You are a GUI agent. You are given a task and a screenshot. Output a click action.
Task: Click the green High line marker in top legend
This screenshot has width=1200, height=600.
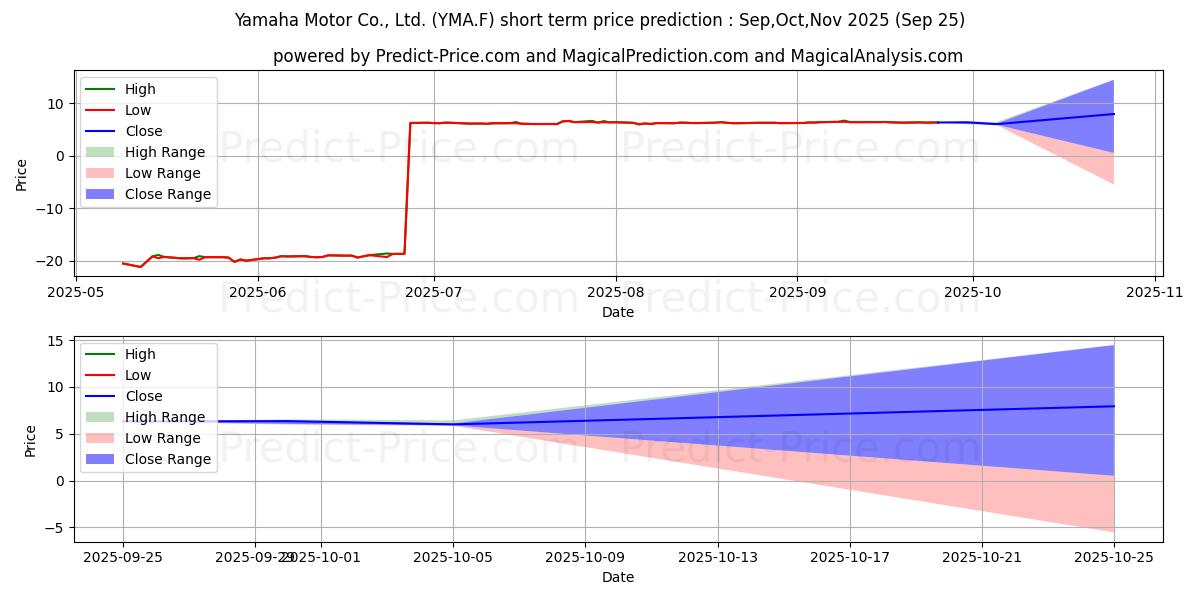tap(100, 90)
